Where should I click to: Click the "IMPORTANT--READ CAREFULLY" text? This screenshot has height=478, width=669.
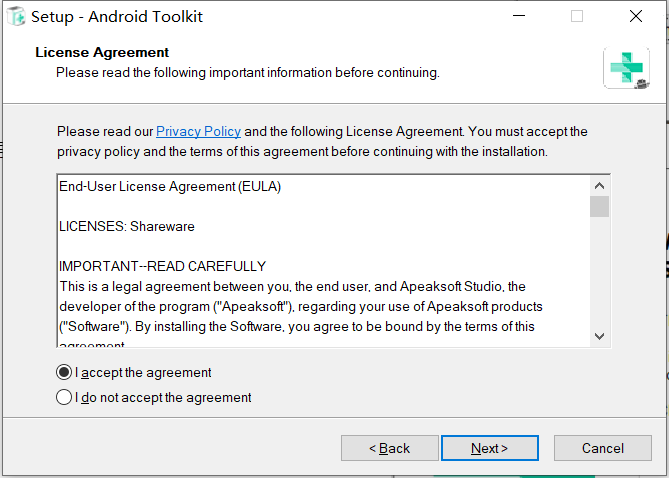point(163,266)
